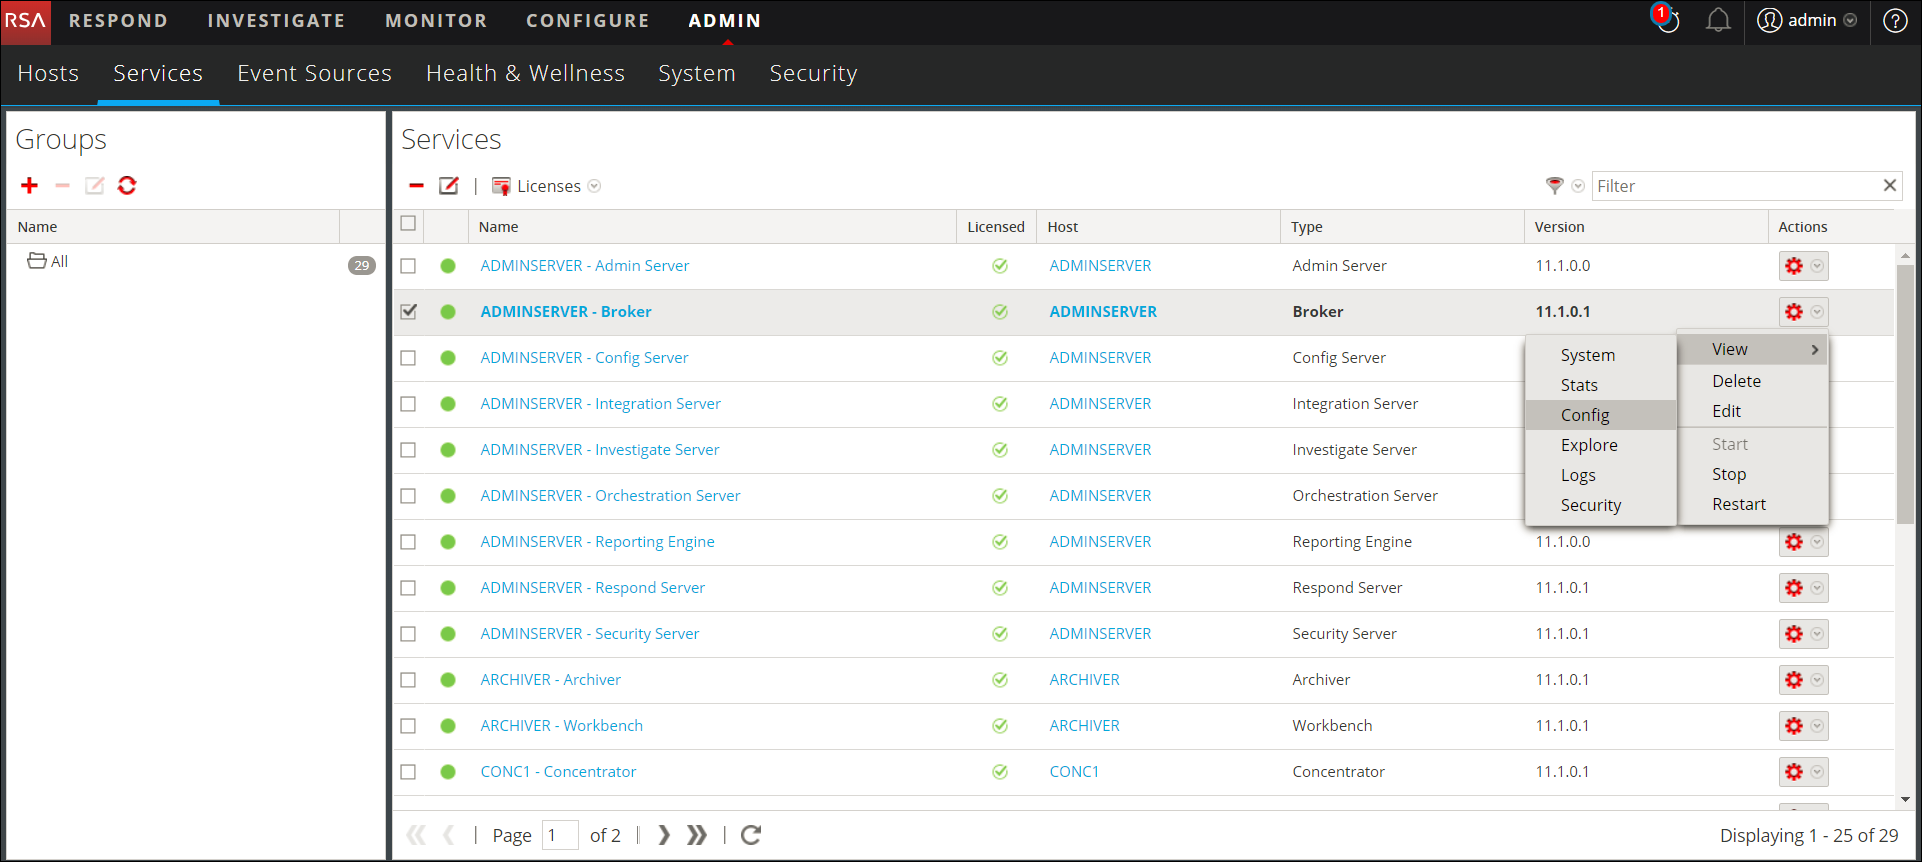This screenshot has height=862, width=1922.
Task: Click the remove service minus icon
Action: coord(416,186)
